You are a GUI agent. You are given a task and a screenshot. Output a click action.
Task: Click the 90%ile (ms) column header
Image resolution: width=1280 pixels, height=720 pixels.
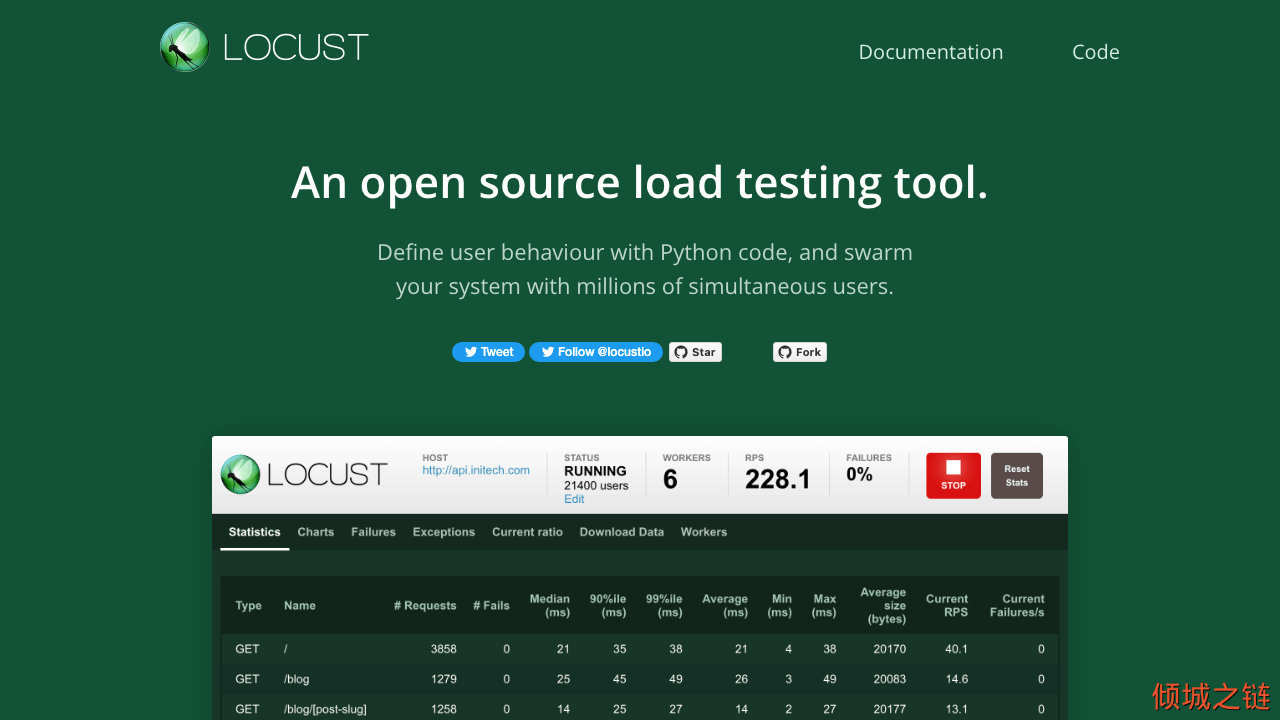(608, 605)
